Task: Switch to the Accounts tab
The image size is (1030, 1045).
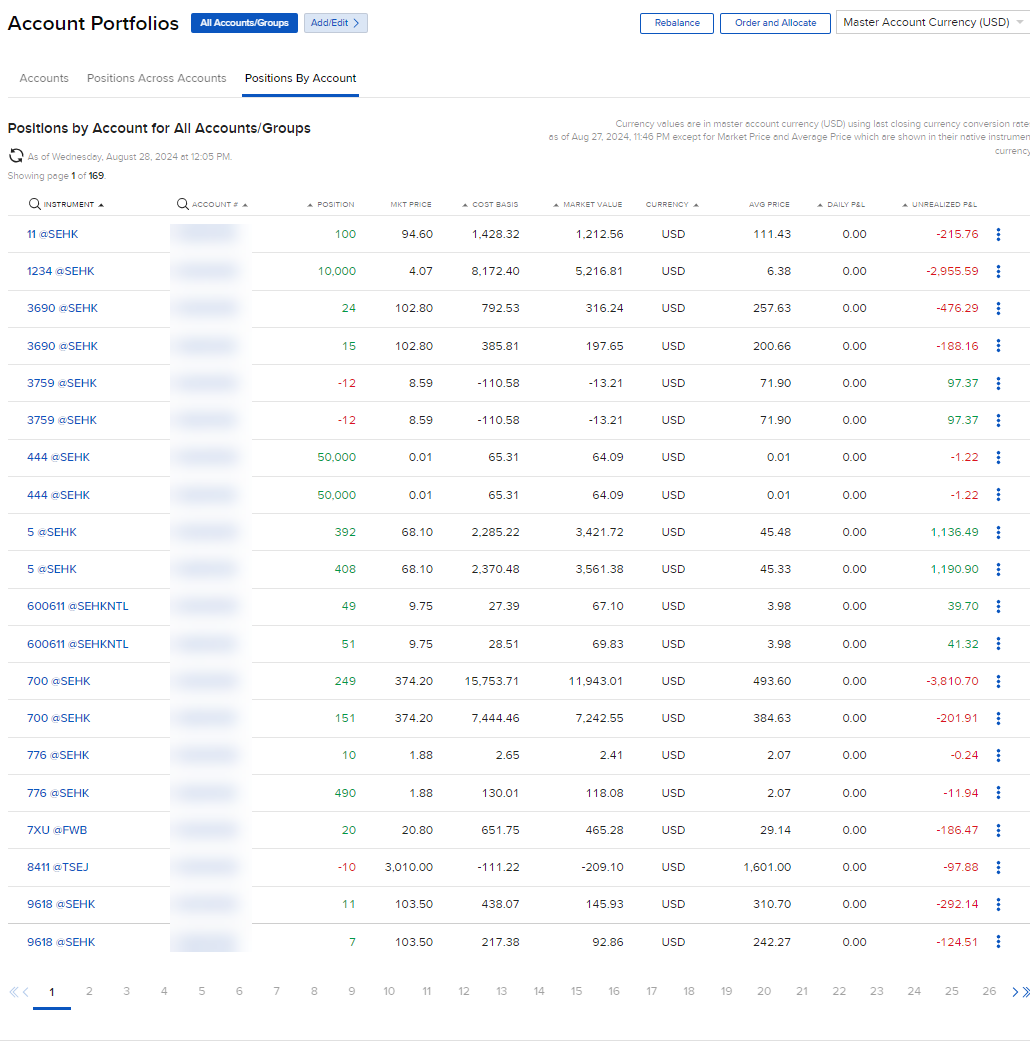Action: [43, 78]
